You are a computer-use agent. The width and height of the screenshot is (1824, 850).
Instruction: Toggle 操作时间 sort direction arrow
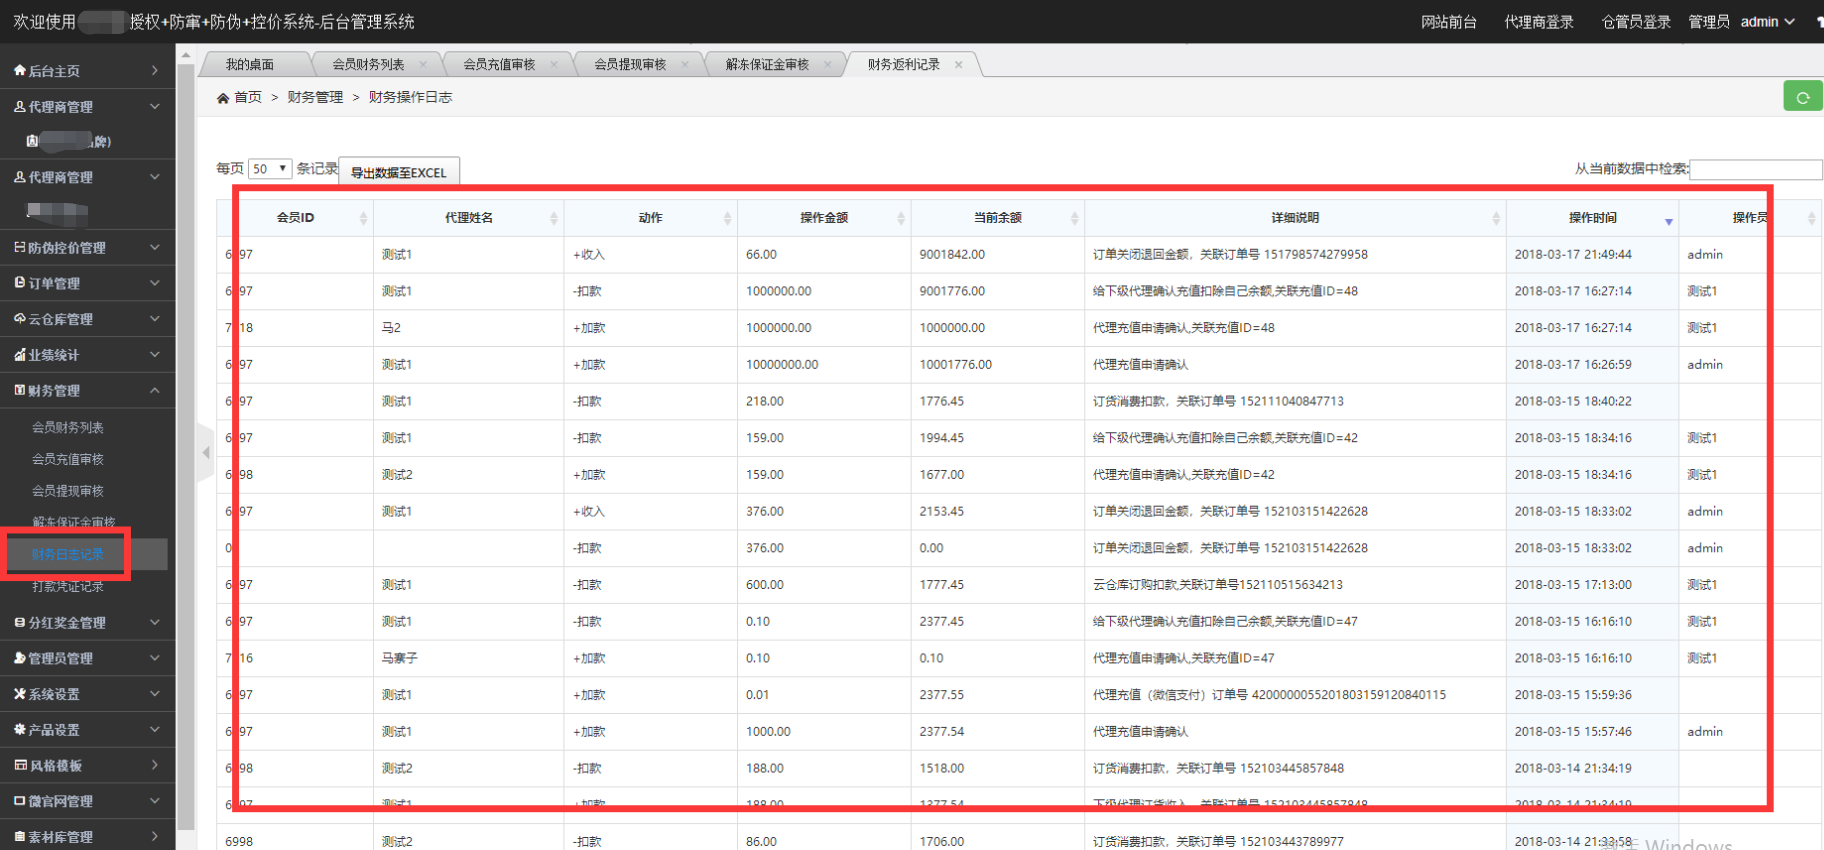(x=1669, y=221)
